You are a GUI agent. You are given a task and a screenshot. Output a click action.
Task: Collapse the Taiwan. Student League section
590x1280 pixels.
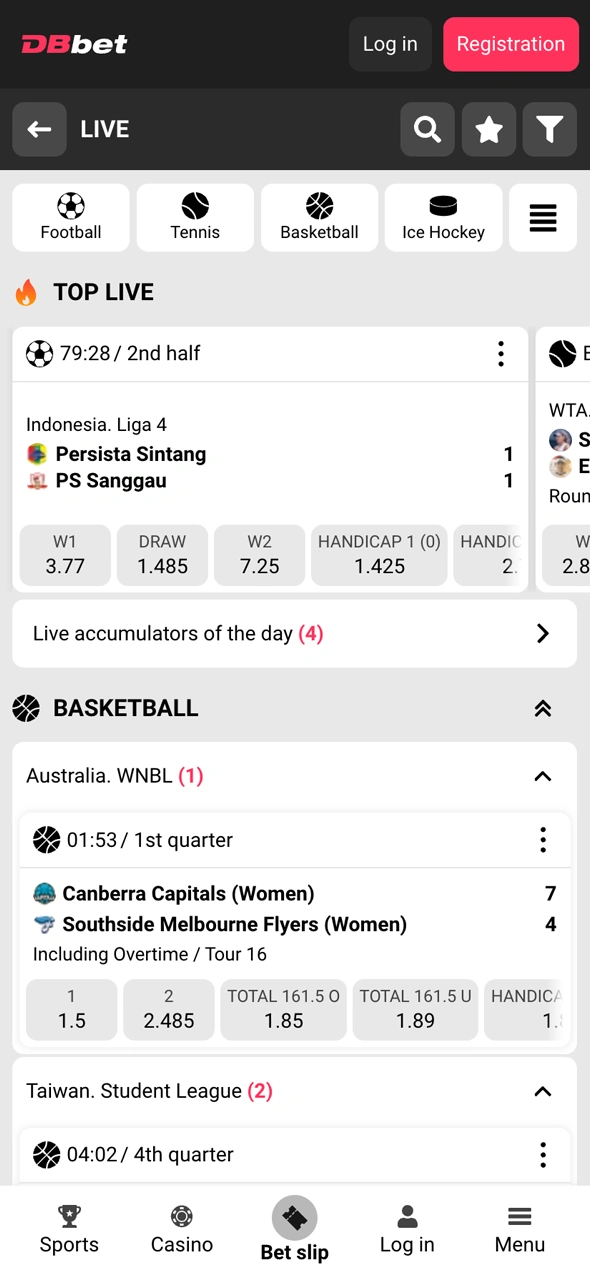542,1092
